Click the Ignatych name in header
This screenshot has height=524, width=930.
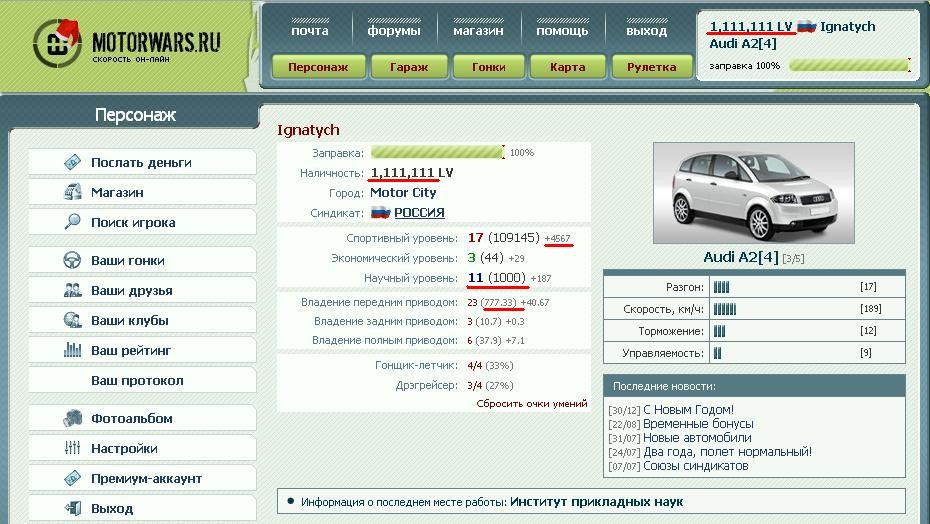pyautogui.click(x=848, y=27)
